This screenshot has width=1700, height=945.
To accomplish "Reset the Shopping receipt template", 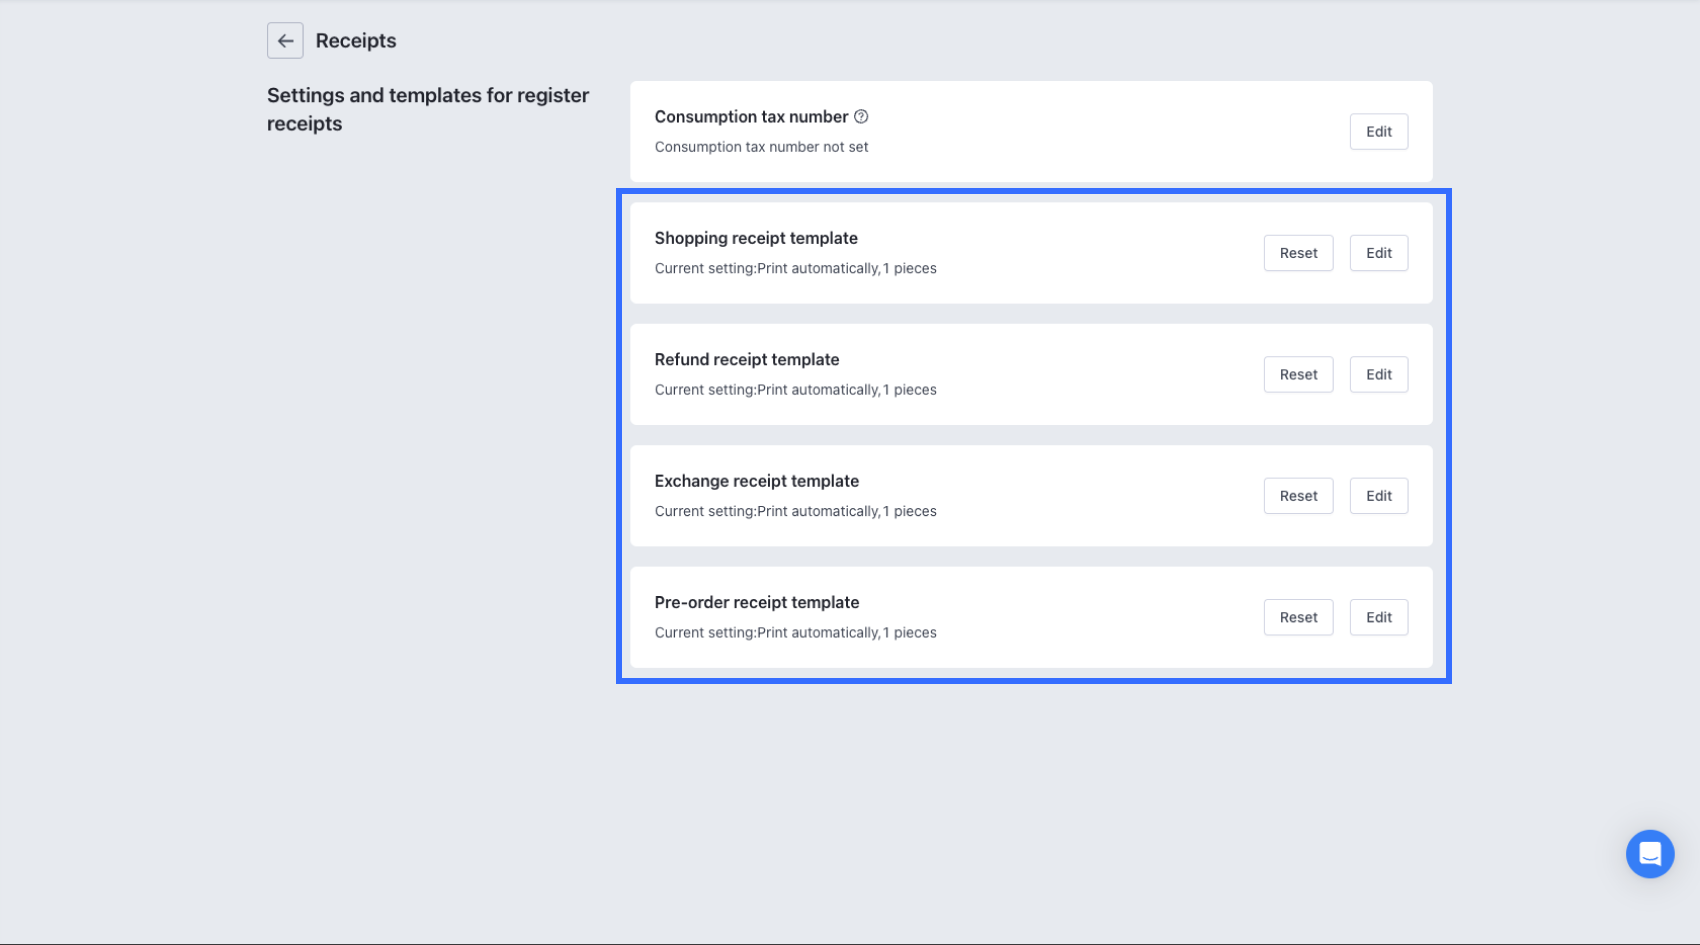I will (x=1298, y=253).
